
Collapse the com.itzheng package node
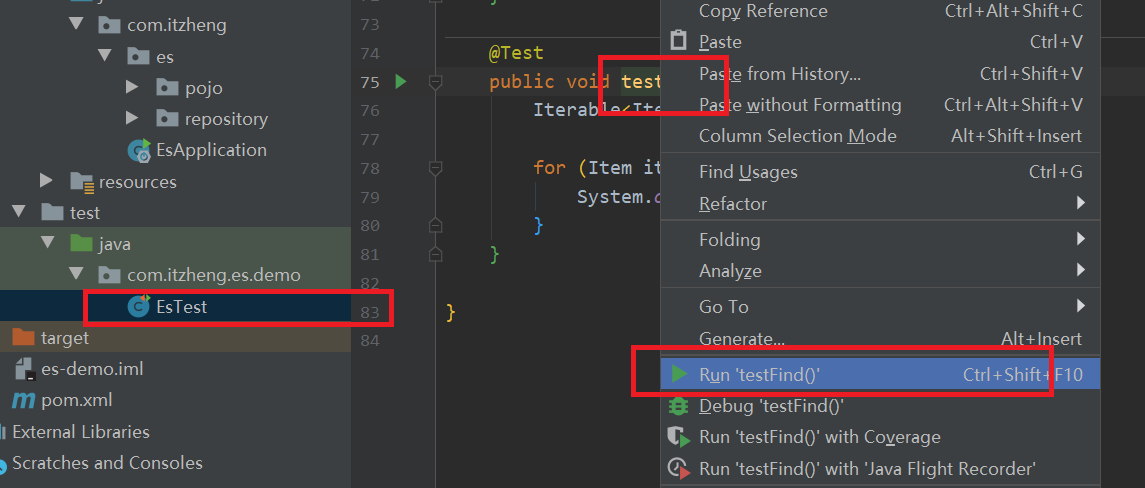pyautogui.click(x=76, y=24)
